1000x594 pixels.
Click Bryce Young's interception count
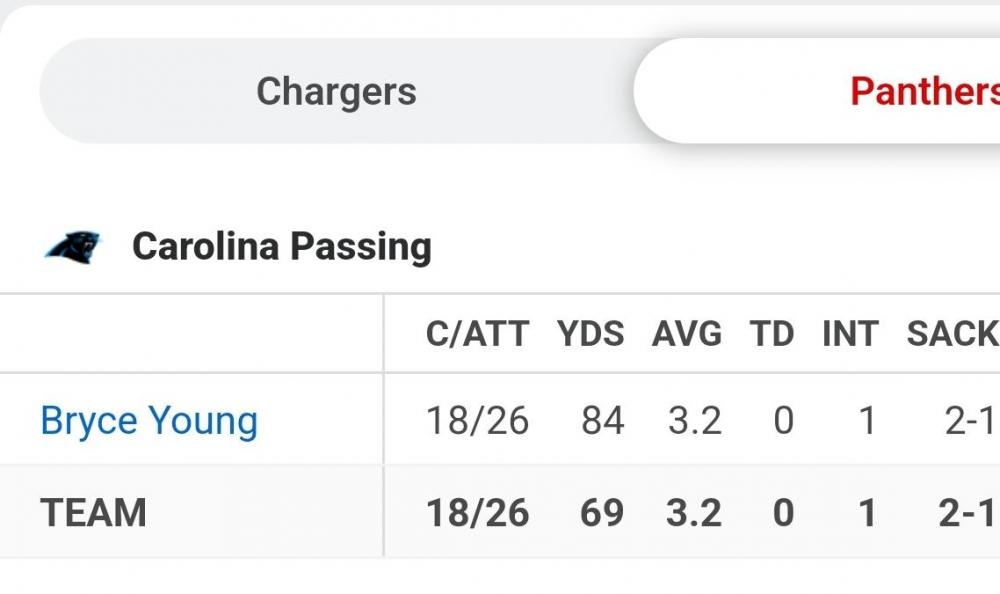pos(867,421)
